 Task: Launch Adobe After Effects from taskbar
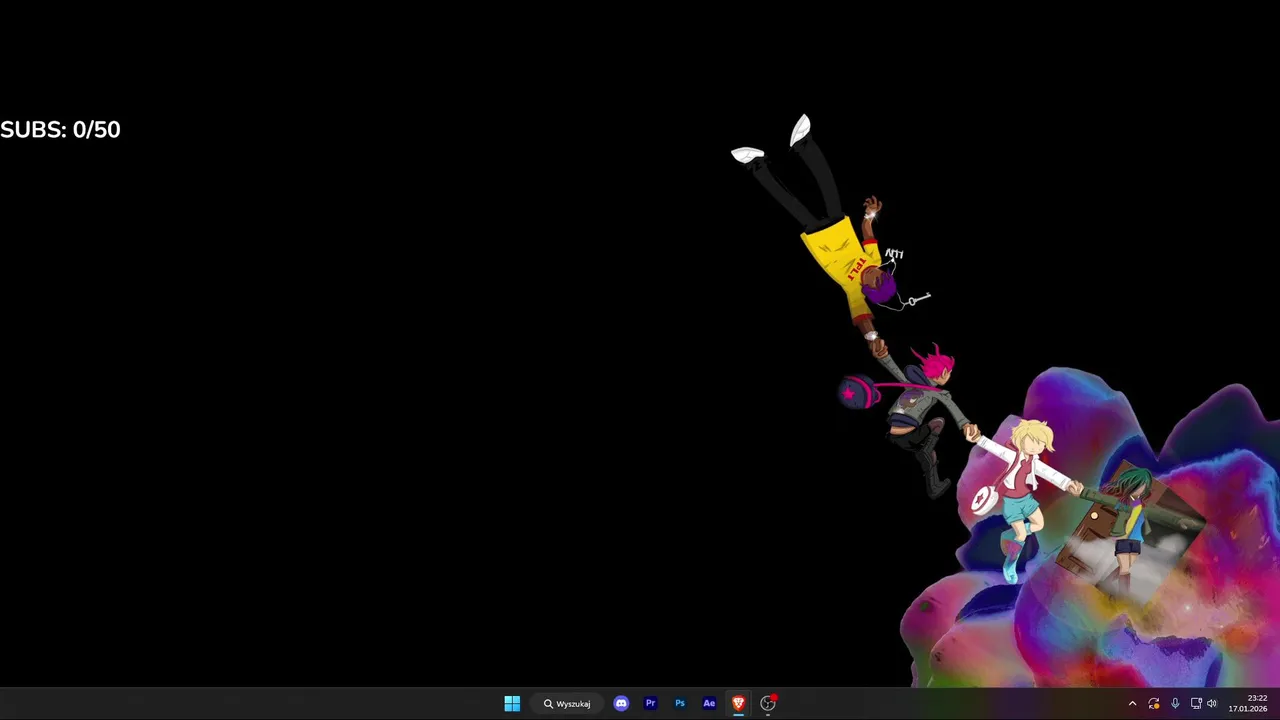point(709,704)
